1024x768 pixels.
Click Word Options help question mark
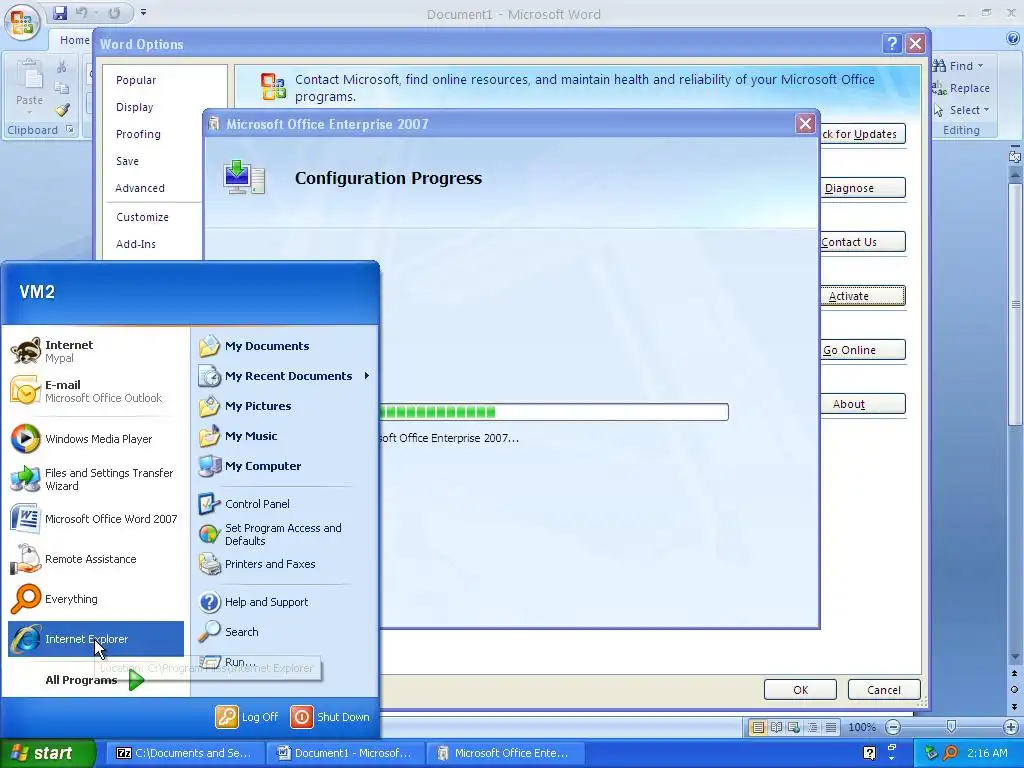(892, 44)
